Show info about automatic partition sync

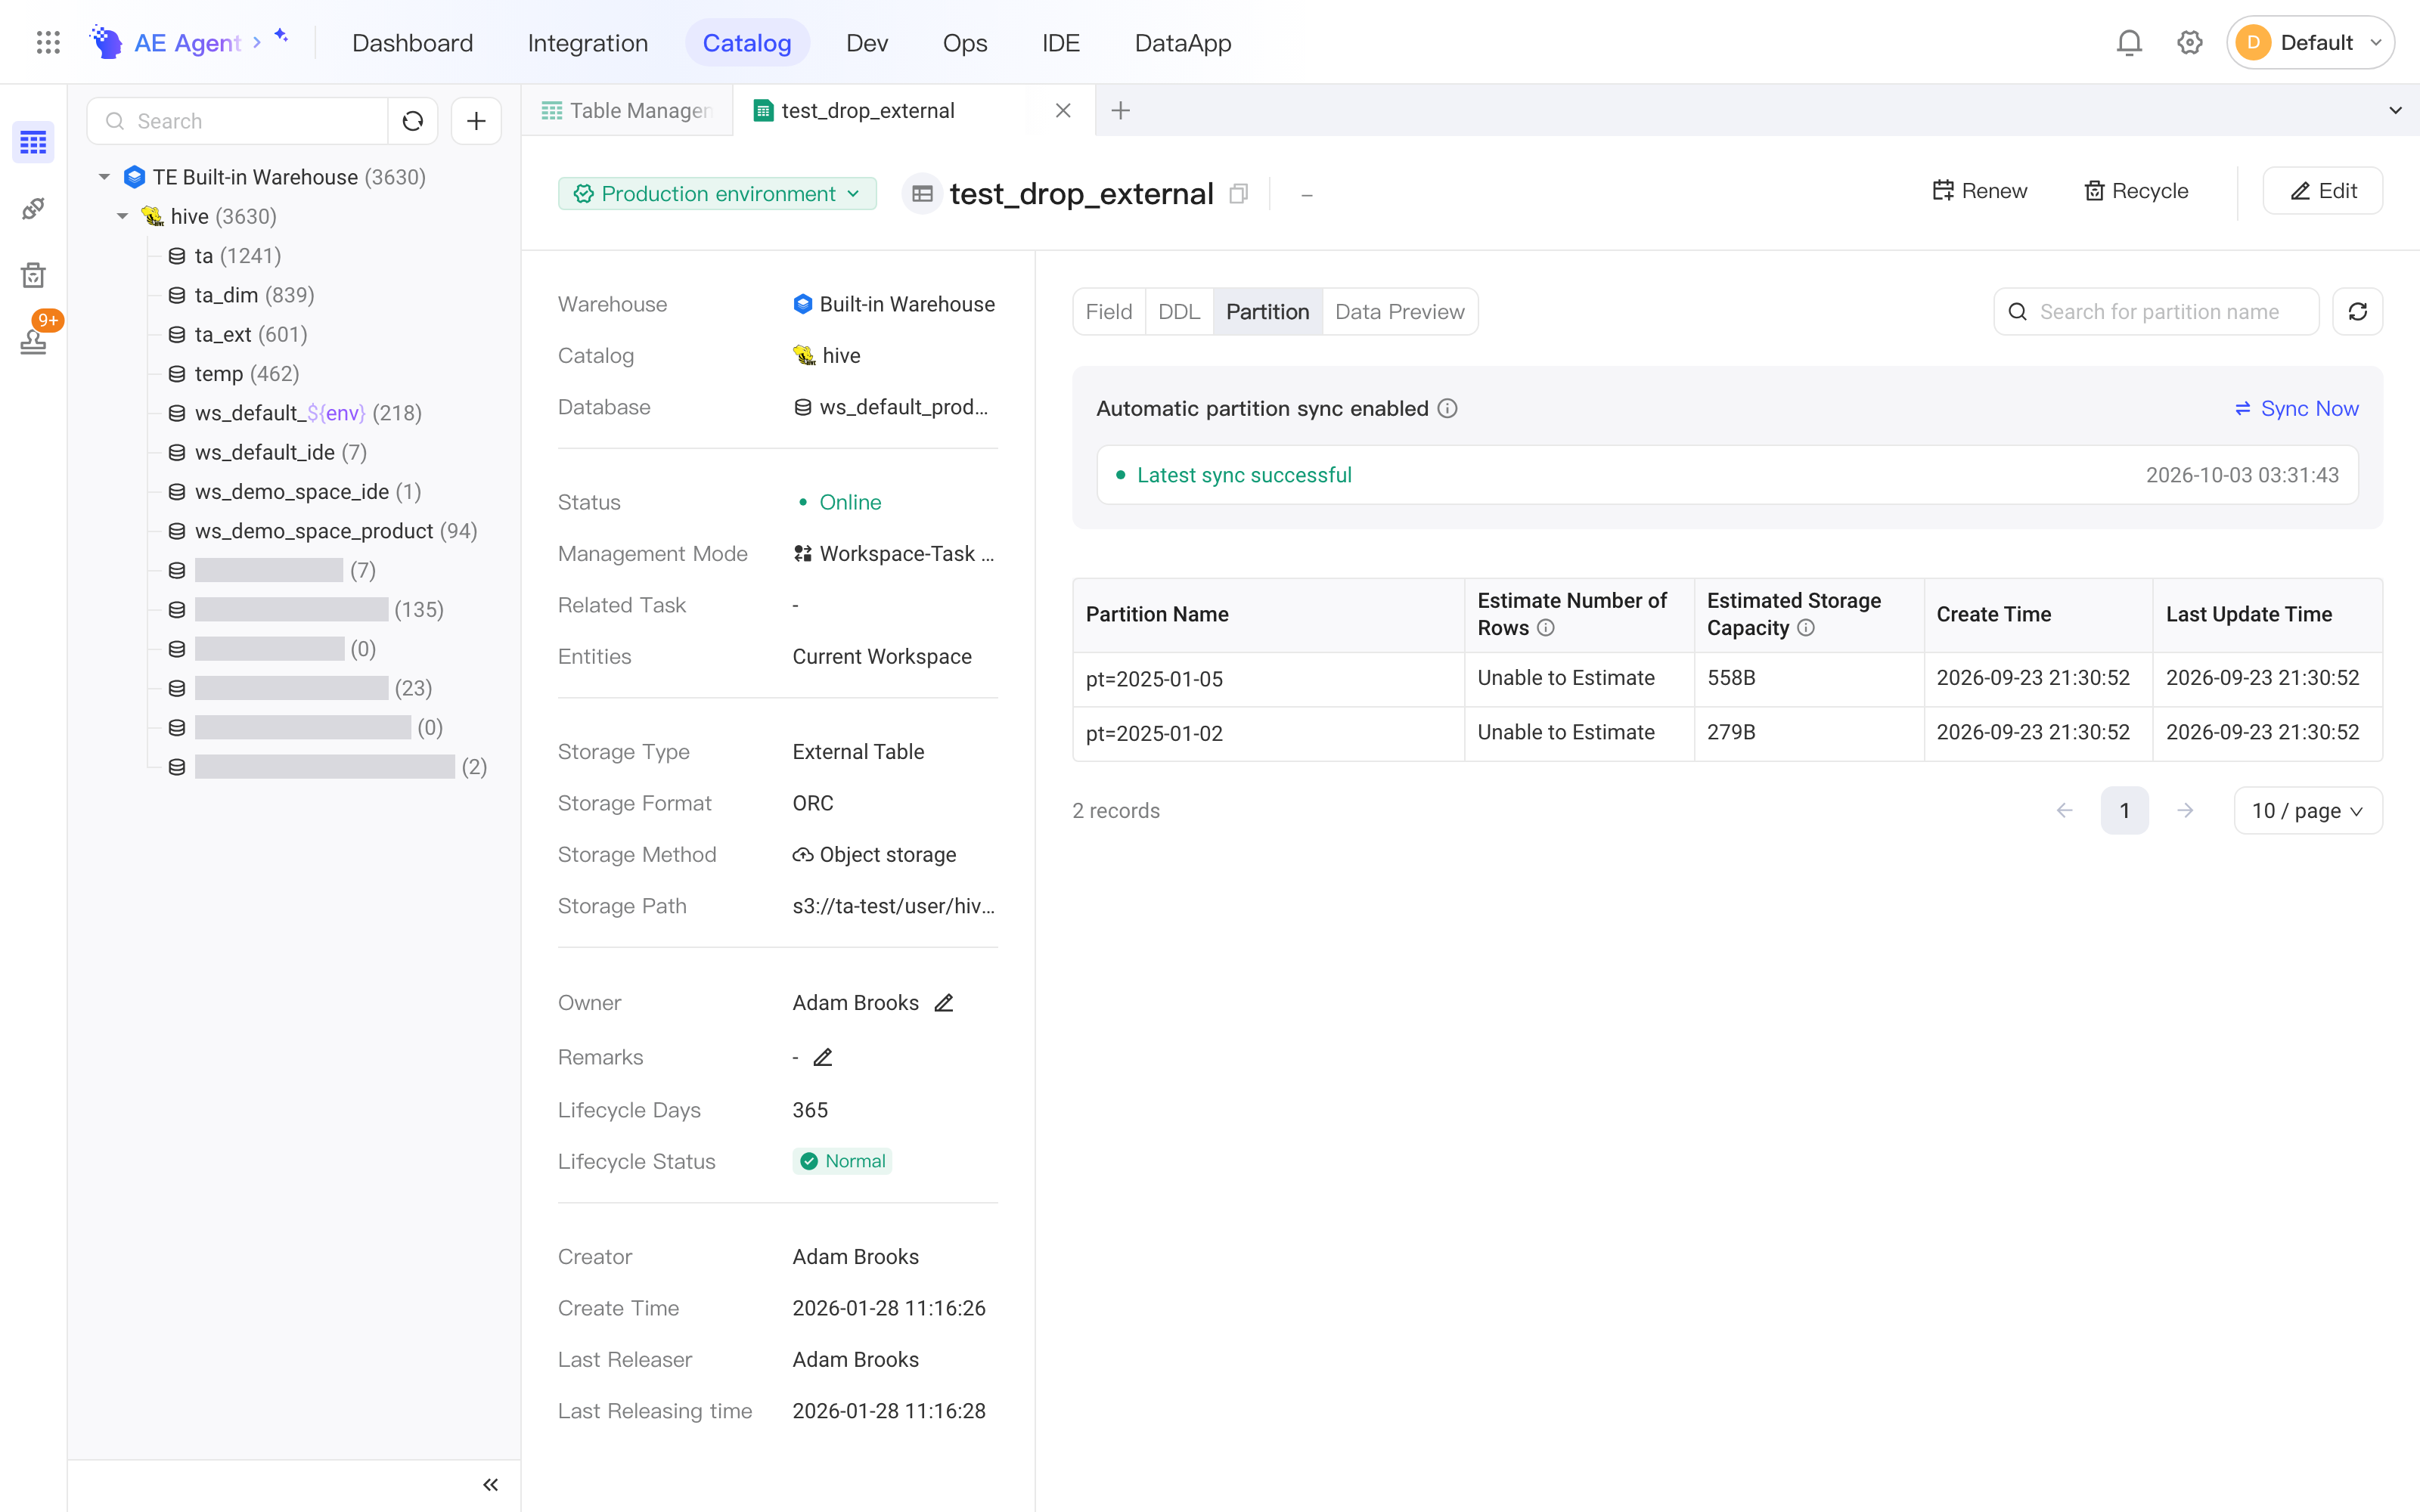(1447, 408)
